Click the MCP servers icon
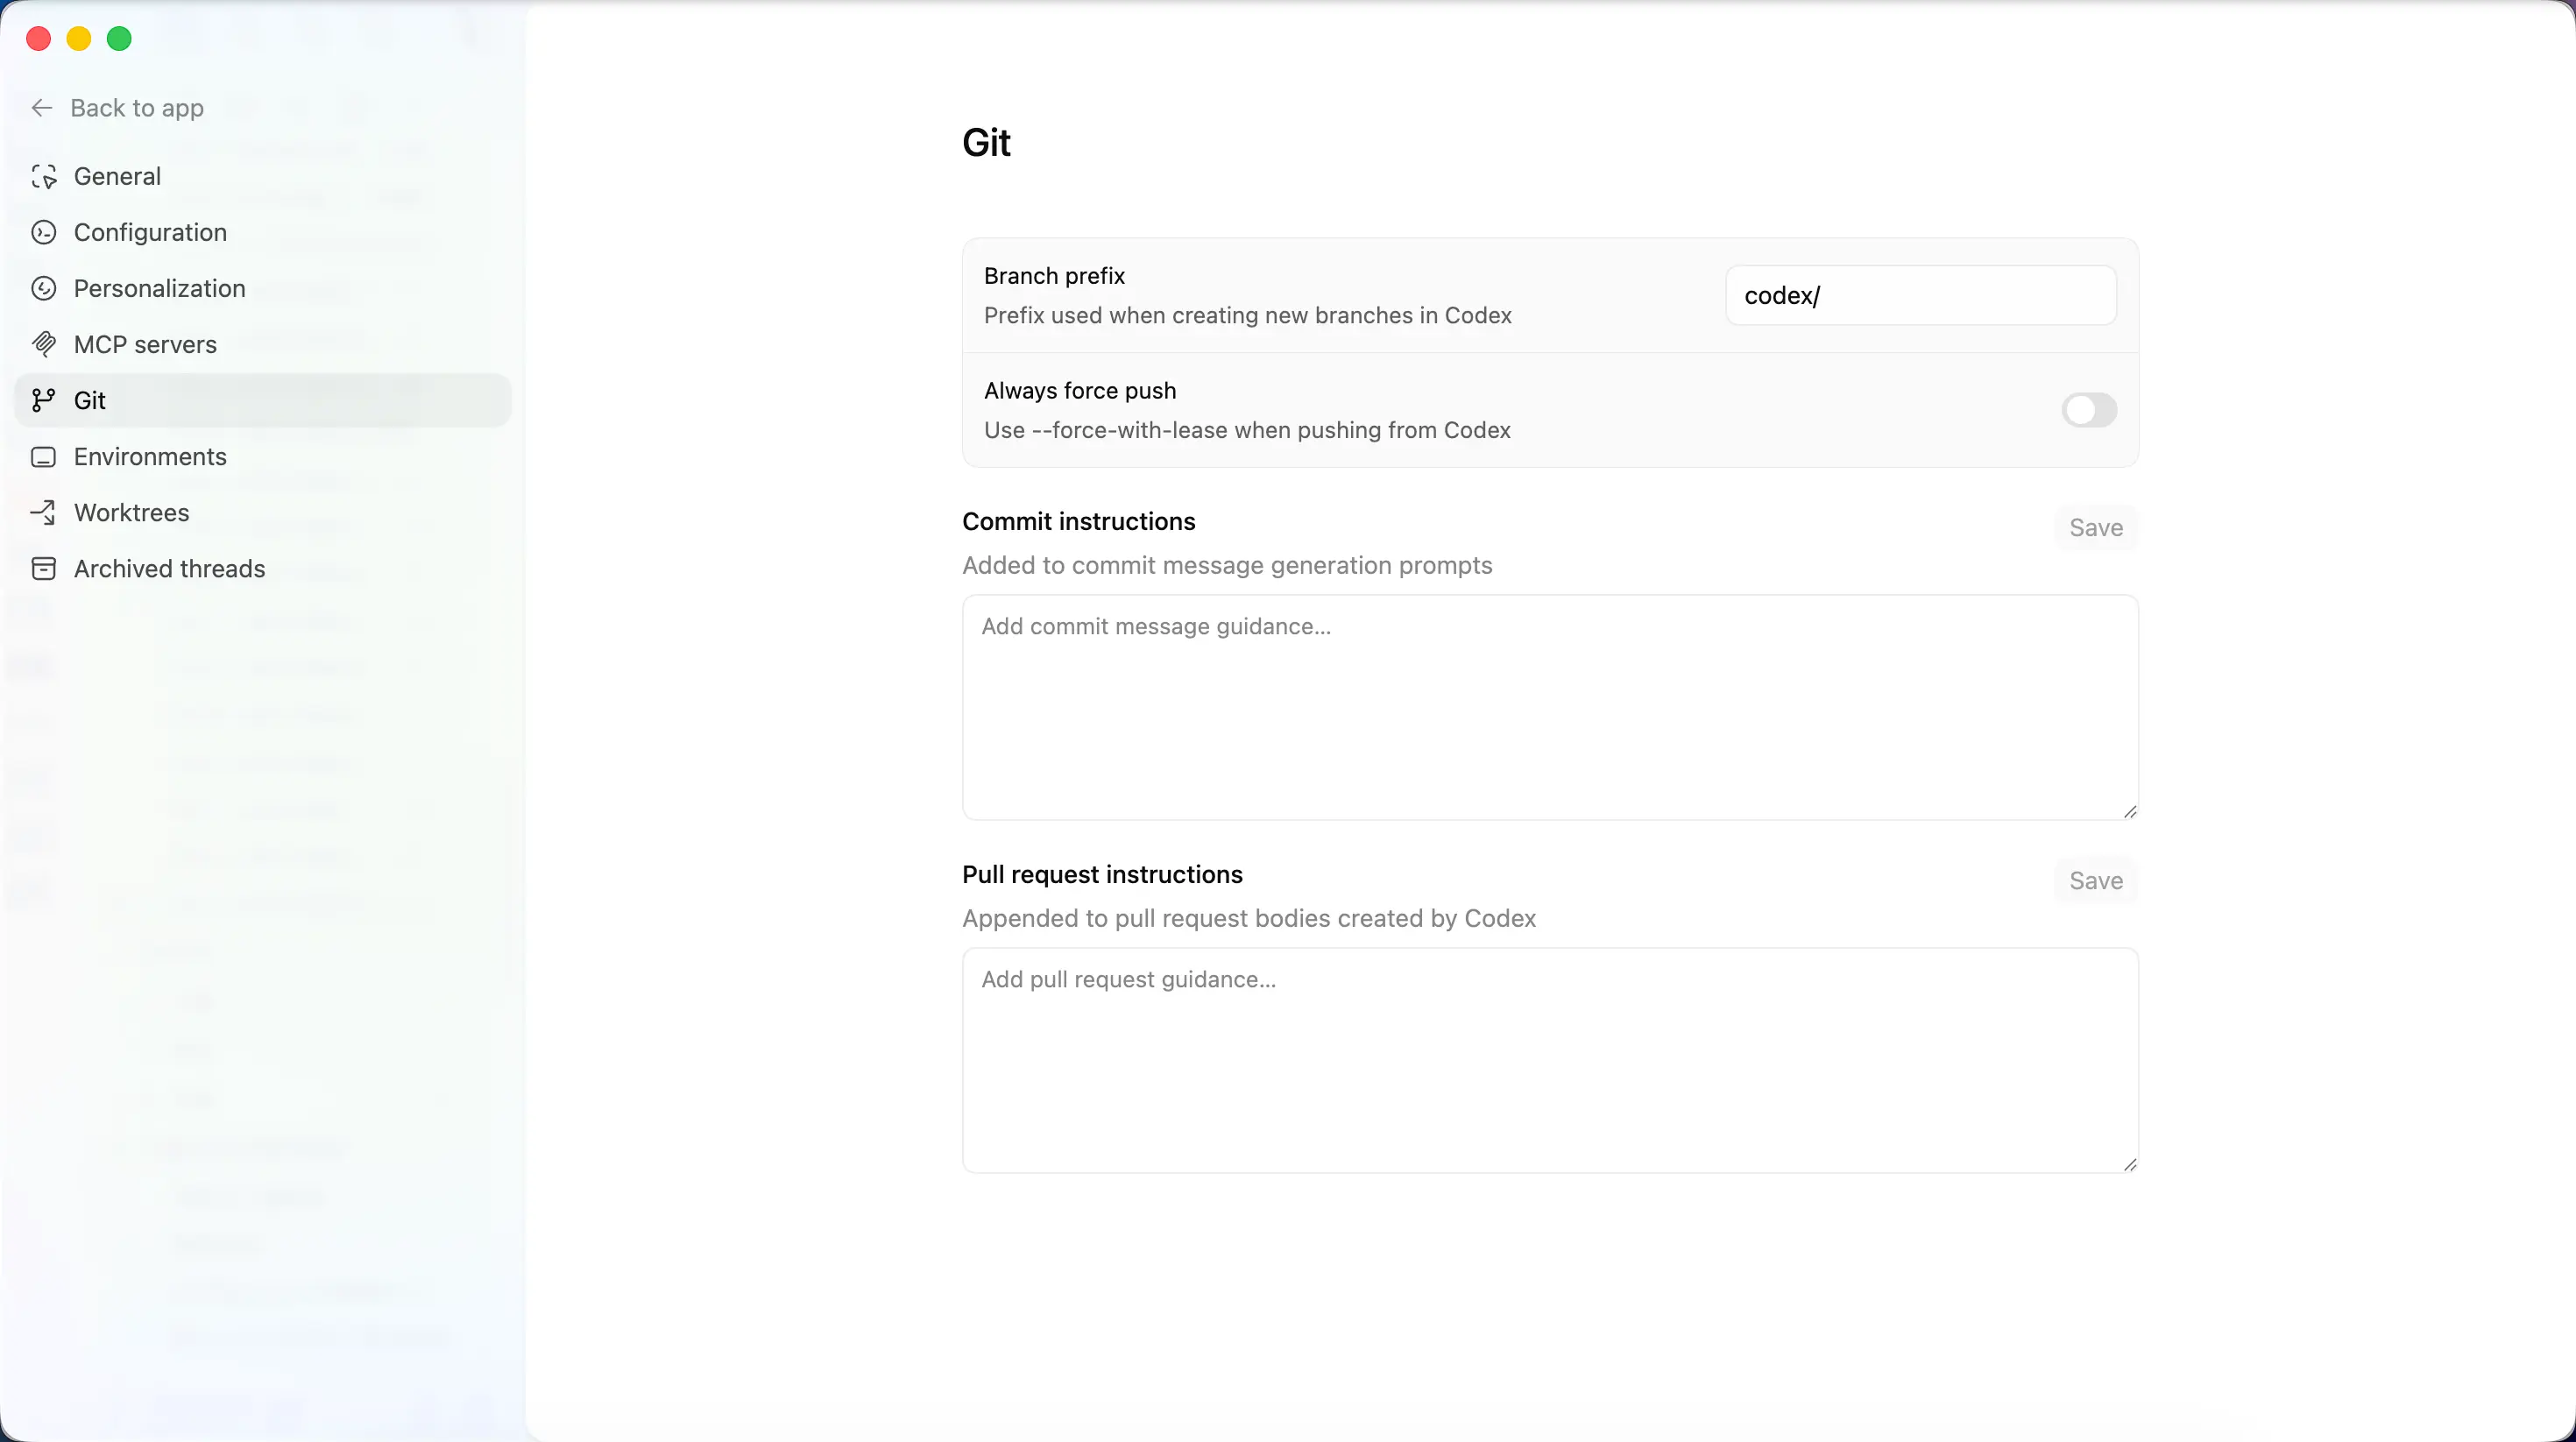This screenshot has width=2576, height=1442. [43, 345]
